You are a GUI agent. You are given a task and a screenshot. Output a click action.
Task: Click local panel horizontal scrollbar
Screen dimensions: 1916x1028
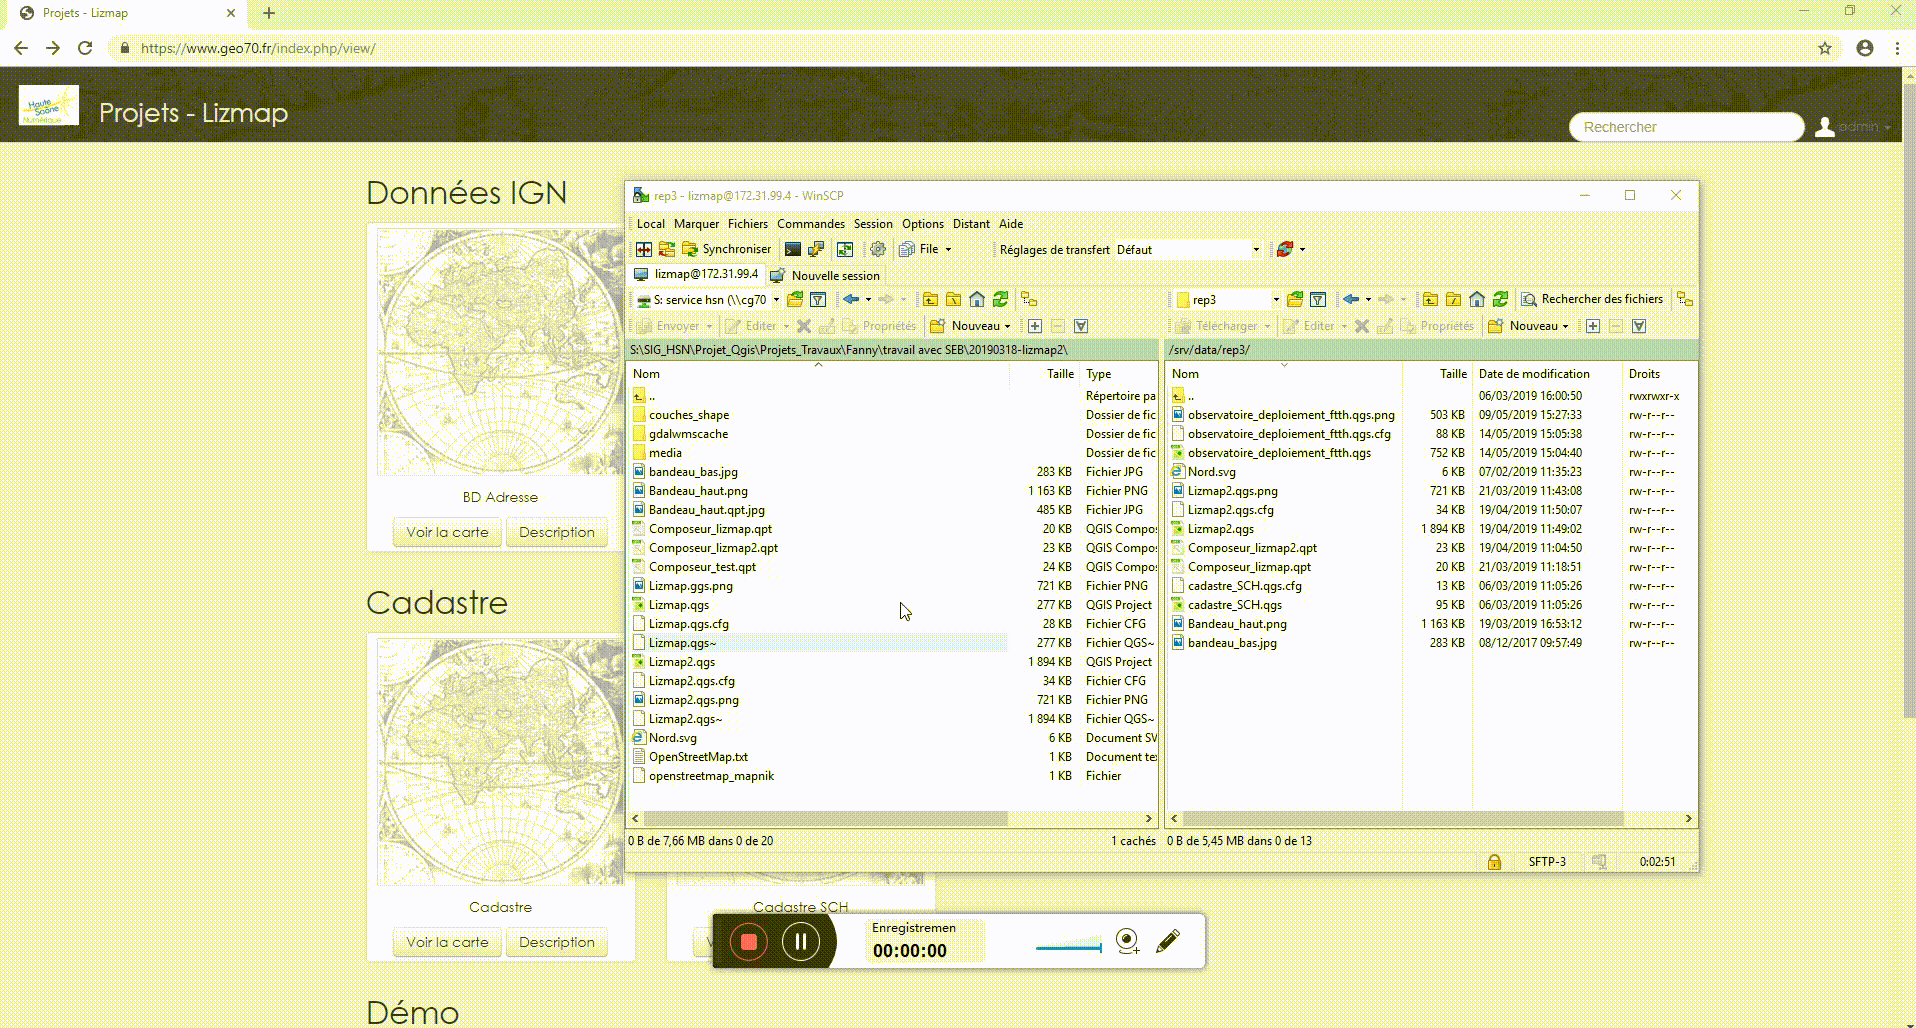(826, 819)
